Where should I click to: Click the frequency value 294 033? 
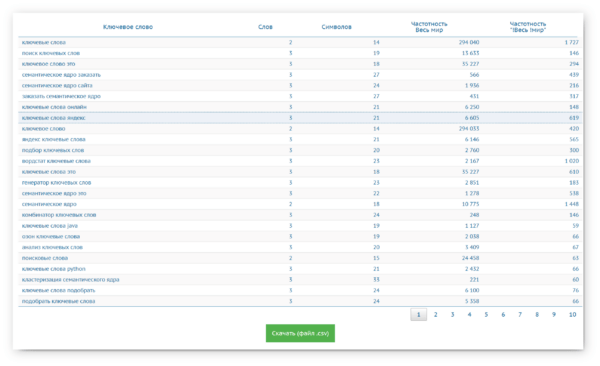pyautogui.click(x=469, y=129)
